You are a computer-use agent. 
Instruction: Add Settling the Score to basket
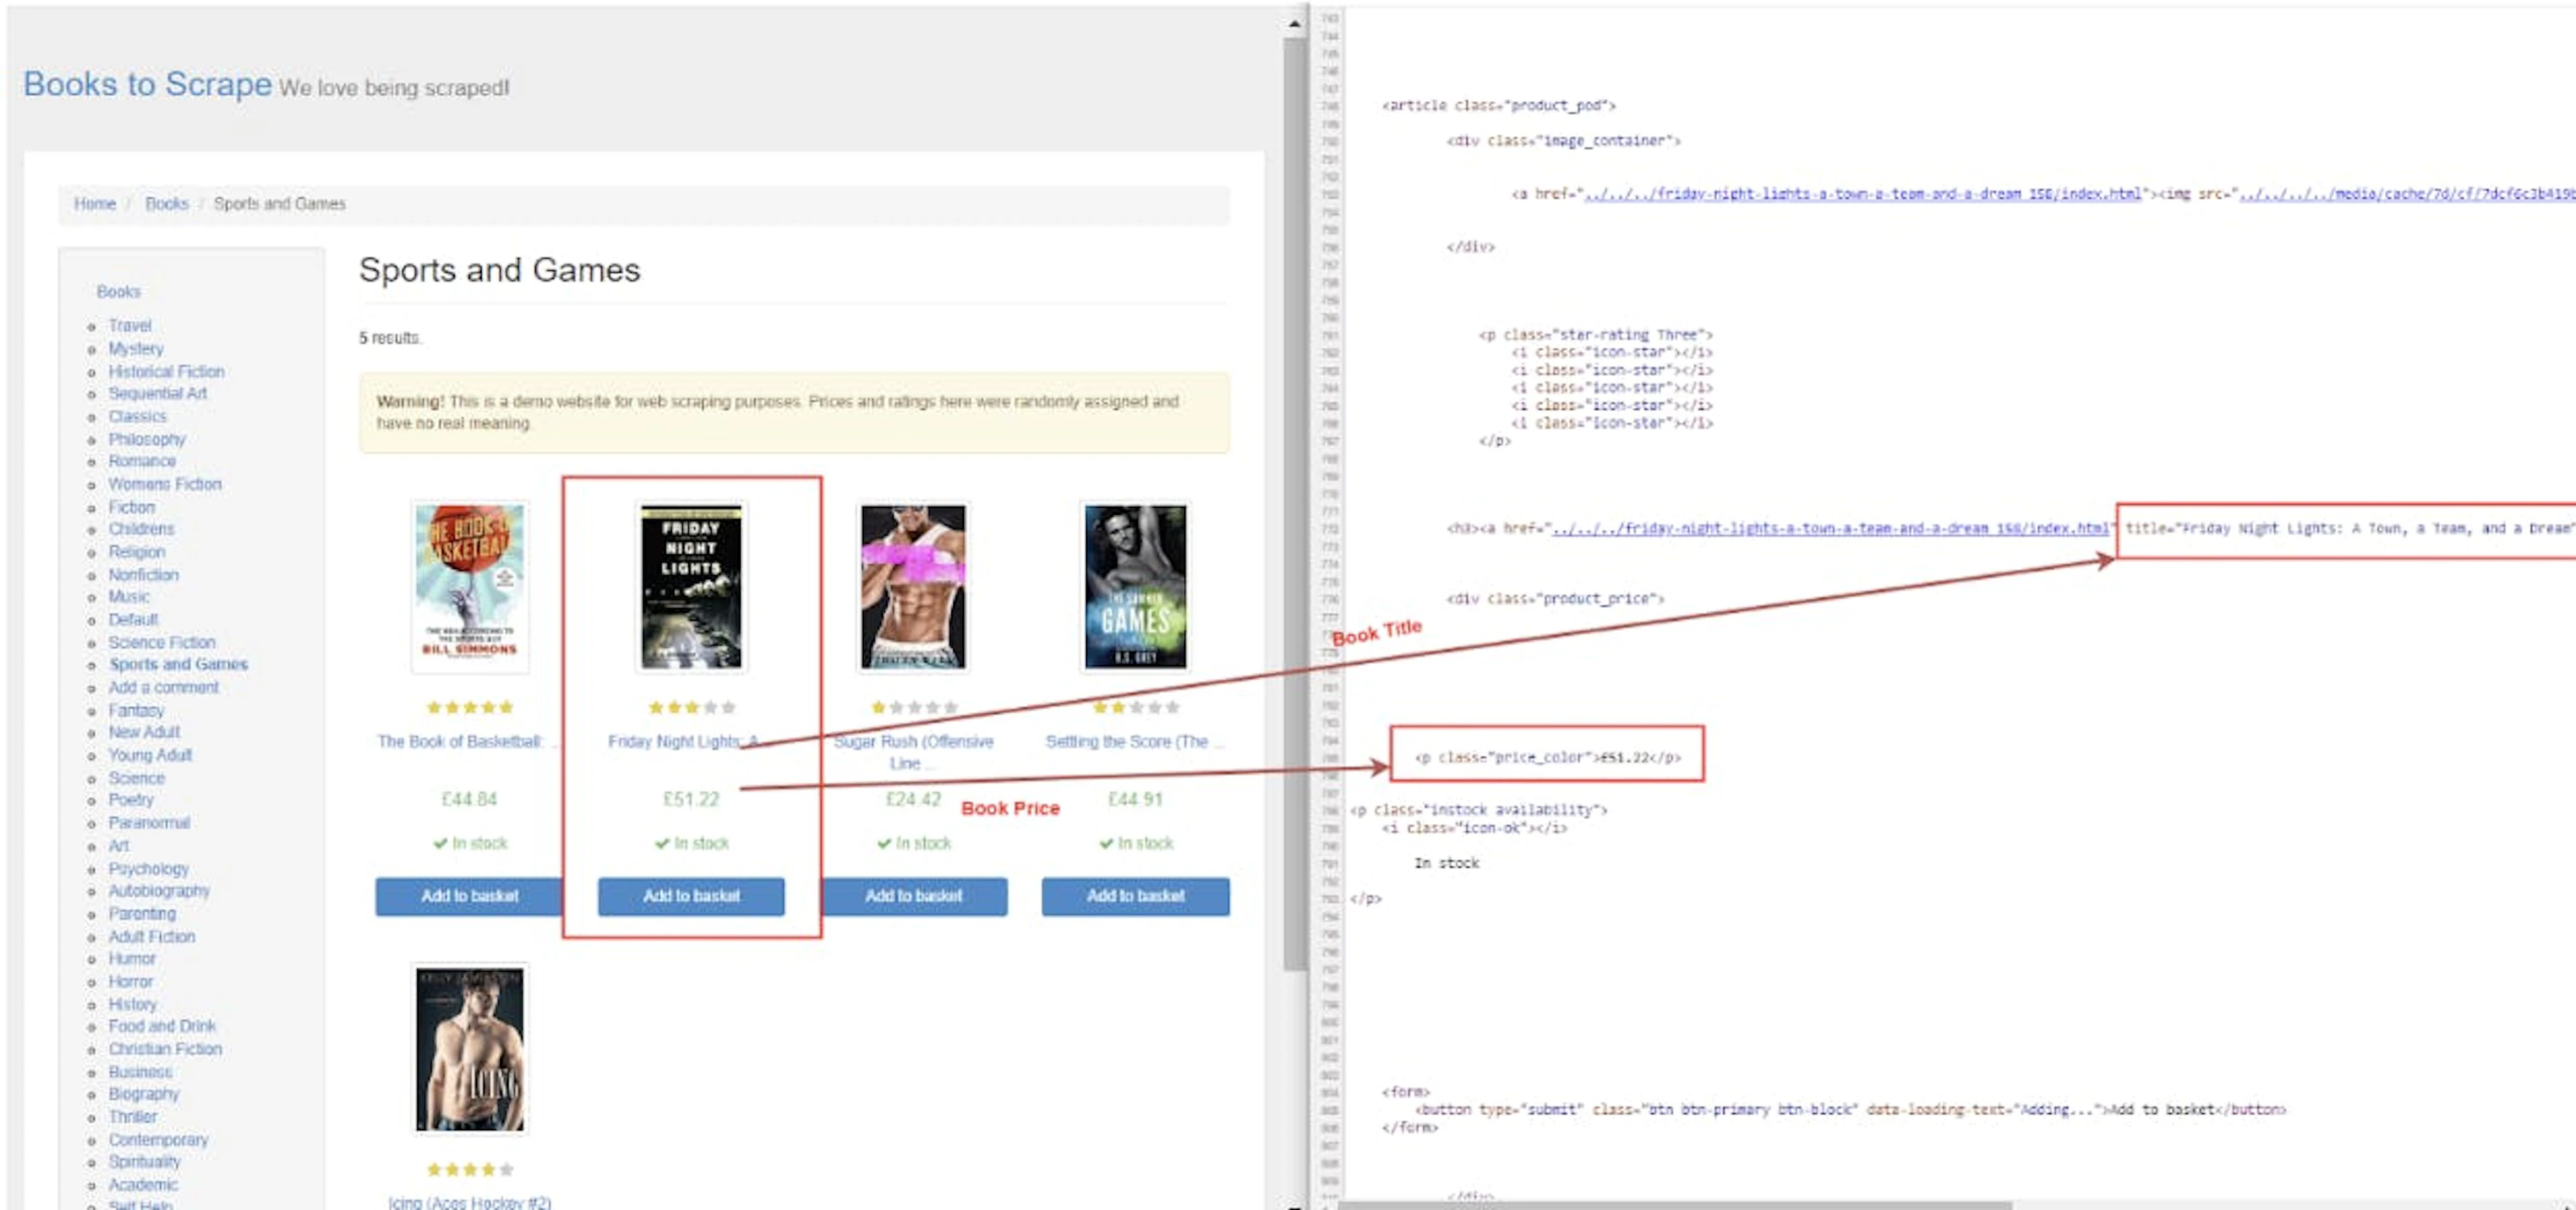1135,897
